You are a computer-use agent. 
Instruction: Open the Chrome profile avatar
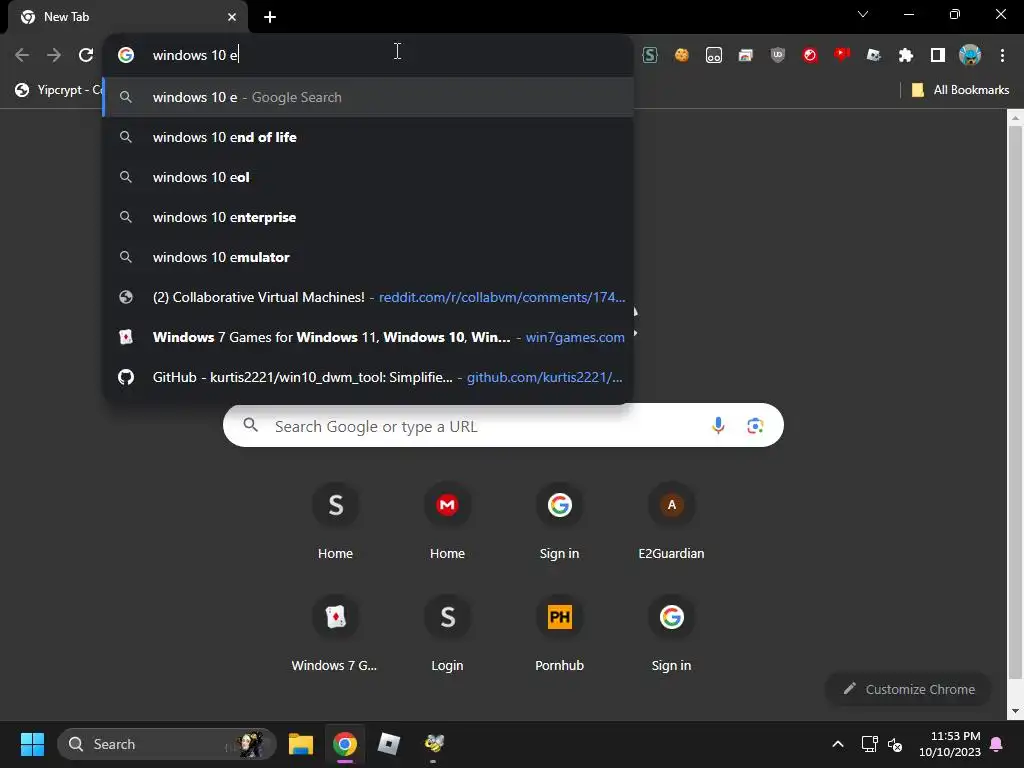pos(970,55)
